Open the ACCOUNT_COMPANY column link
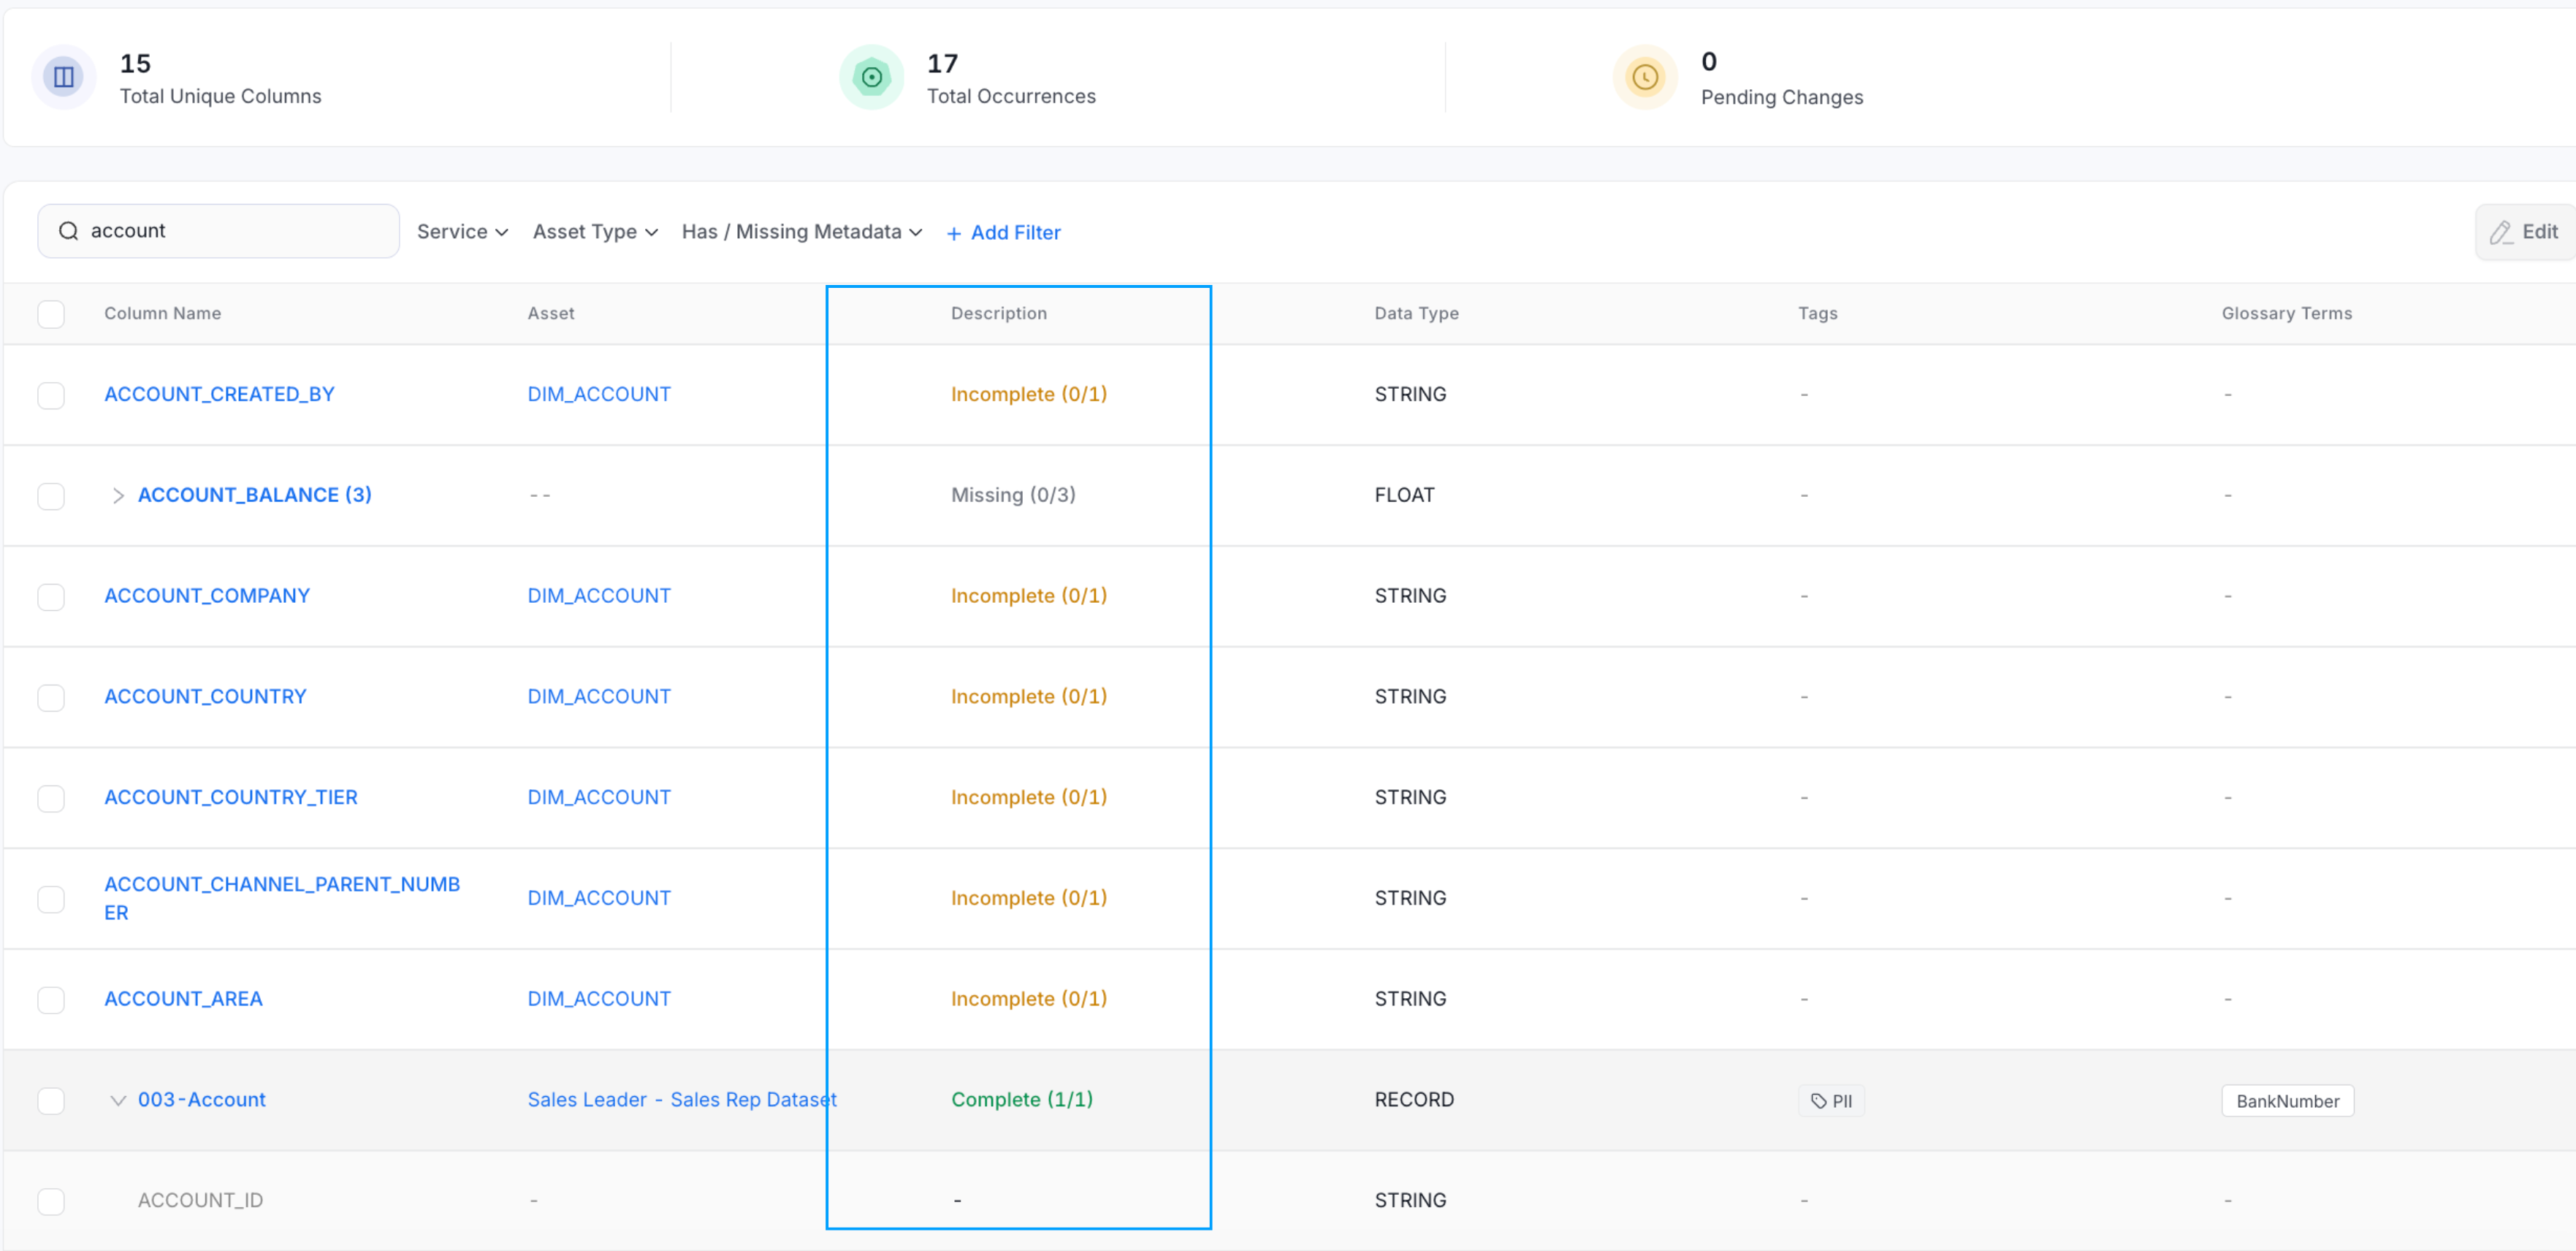The image size is (2576, 1251). click(x=207, y=596)
